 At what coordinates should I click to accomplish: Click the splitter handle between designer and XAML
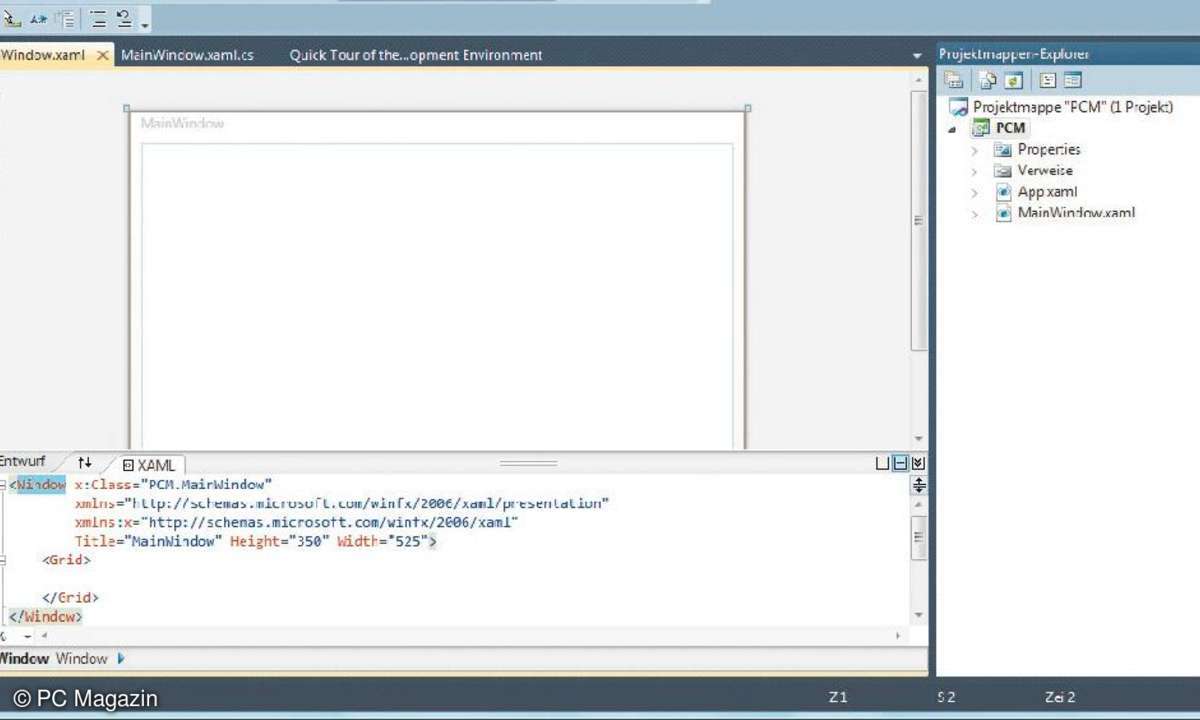coord(528,463)
